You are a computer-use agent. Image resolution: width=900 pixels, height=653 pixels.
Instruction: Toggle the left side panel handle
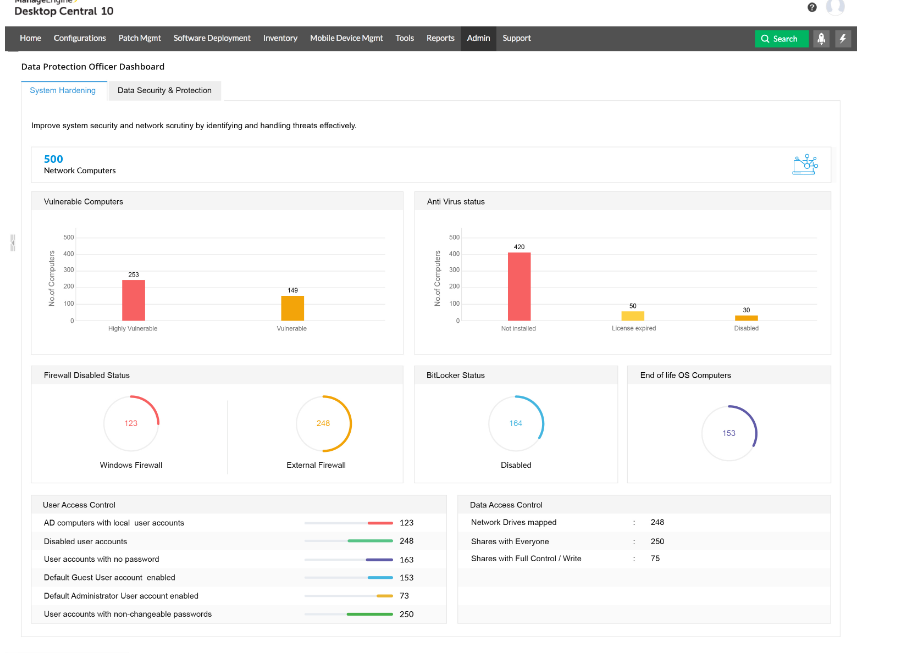click(x=13, y=243)
